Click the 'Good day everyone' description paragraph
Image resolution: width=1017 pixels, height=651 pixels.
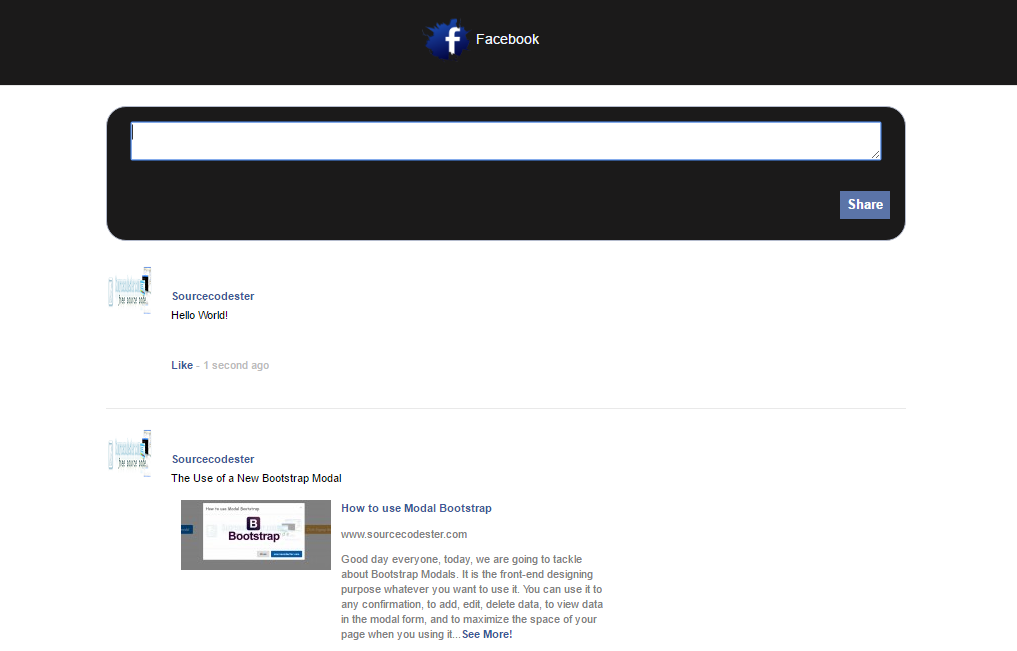tap(472, 597)
